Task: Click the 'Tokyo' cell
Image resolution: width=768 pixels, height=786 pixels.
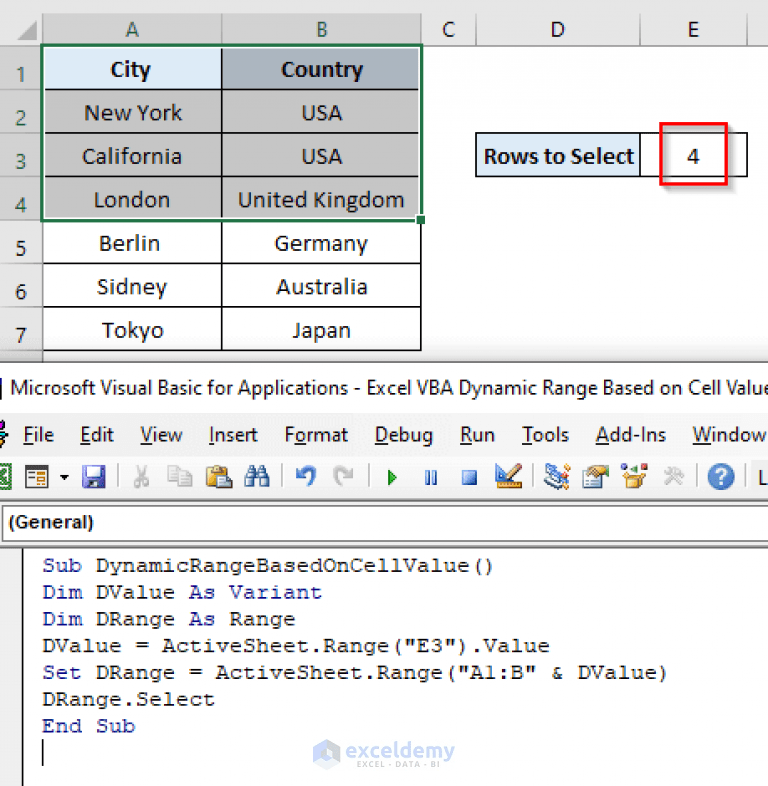Action: pos(132,330)
